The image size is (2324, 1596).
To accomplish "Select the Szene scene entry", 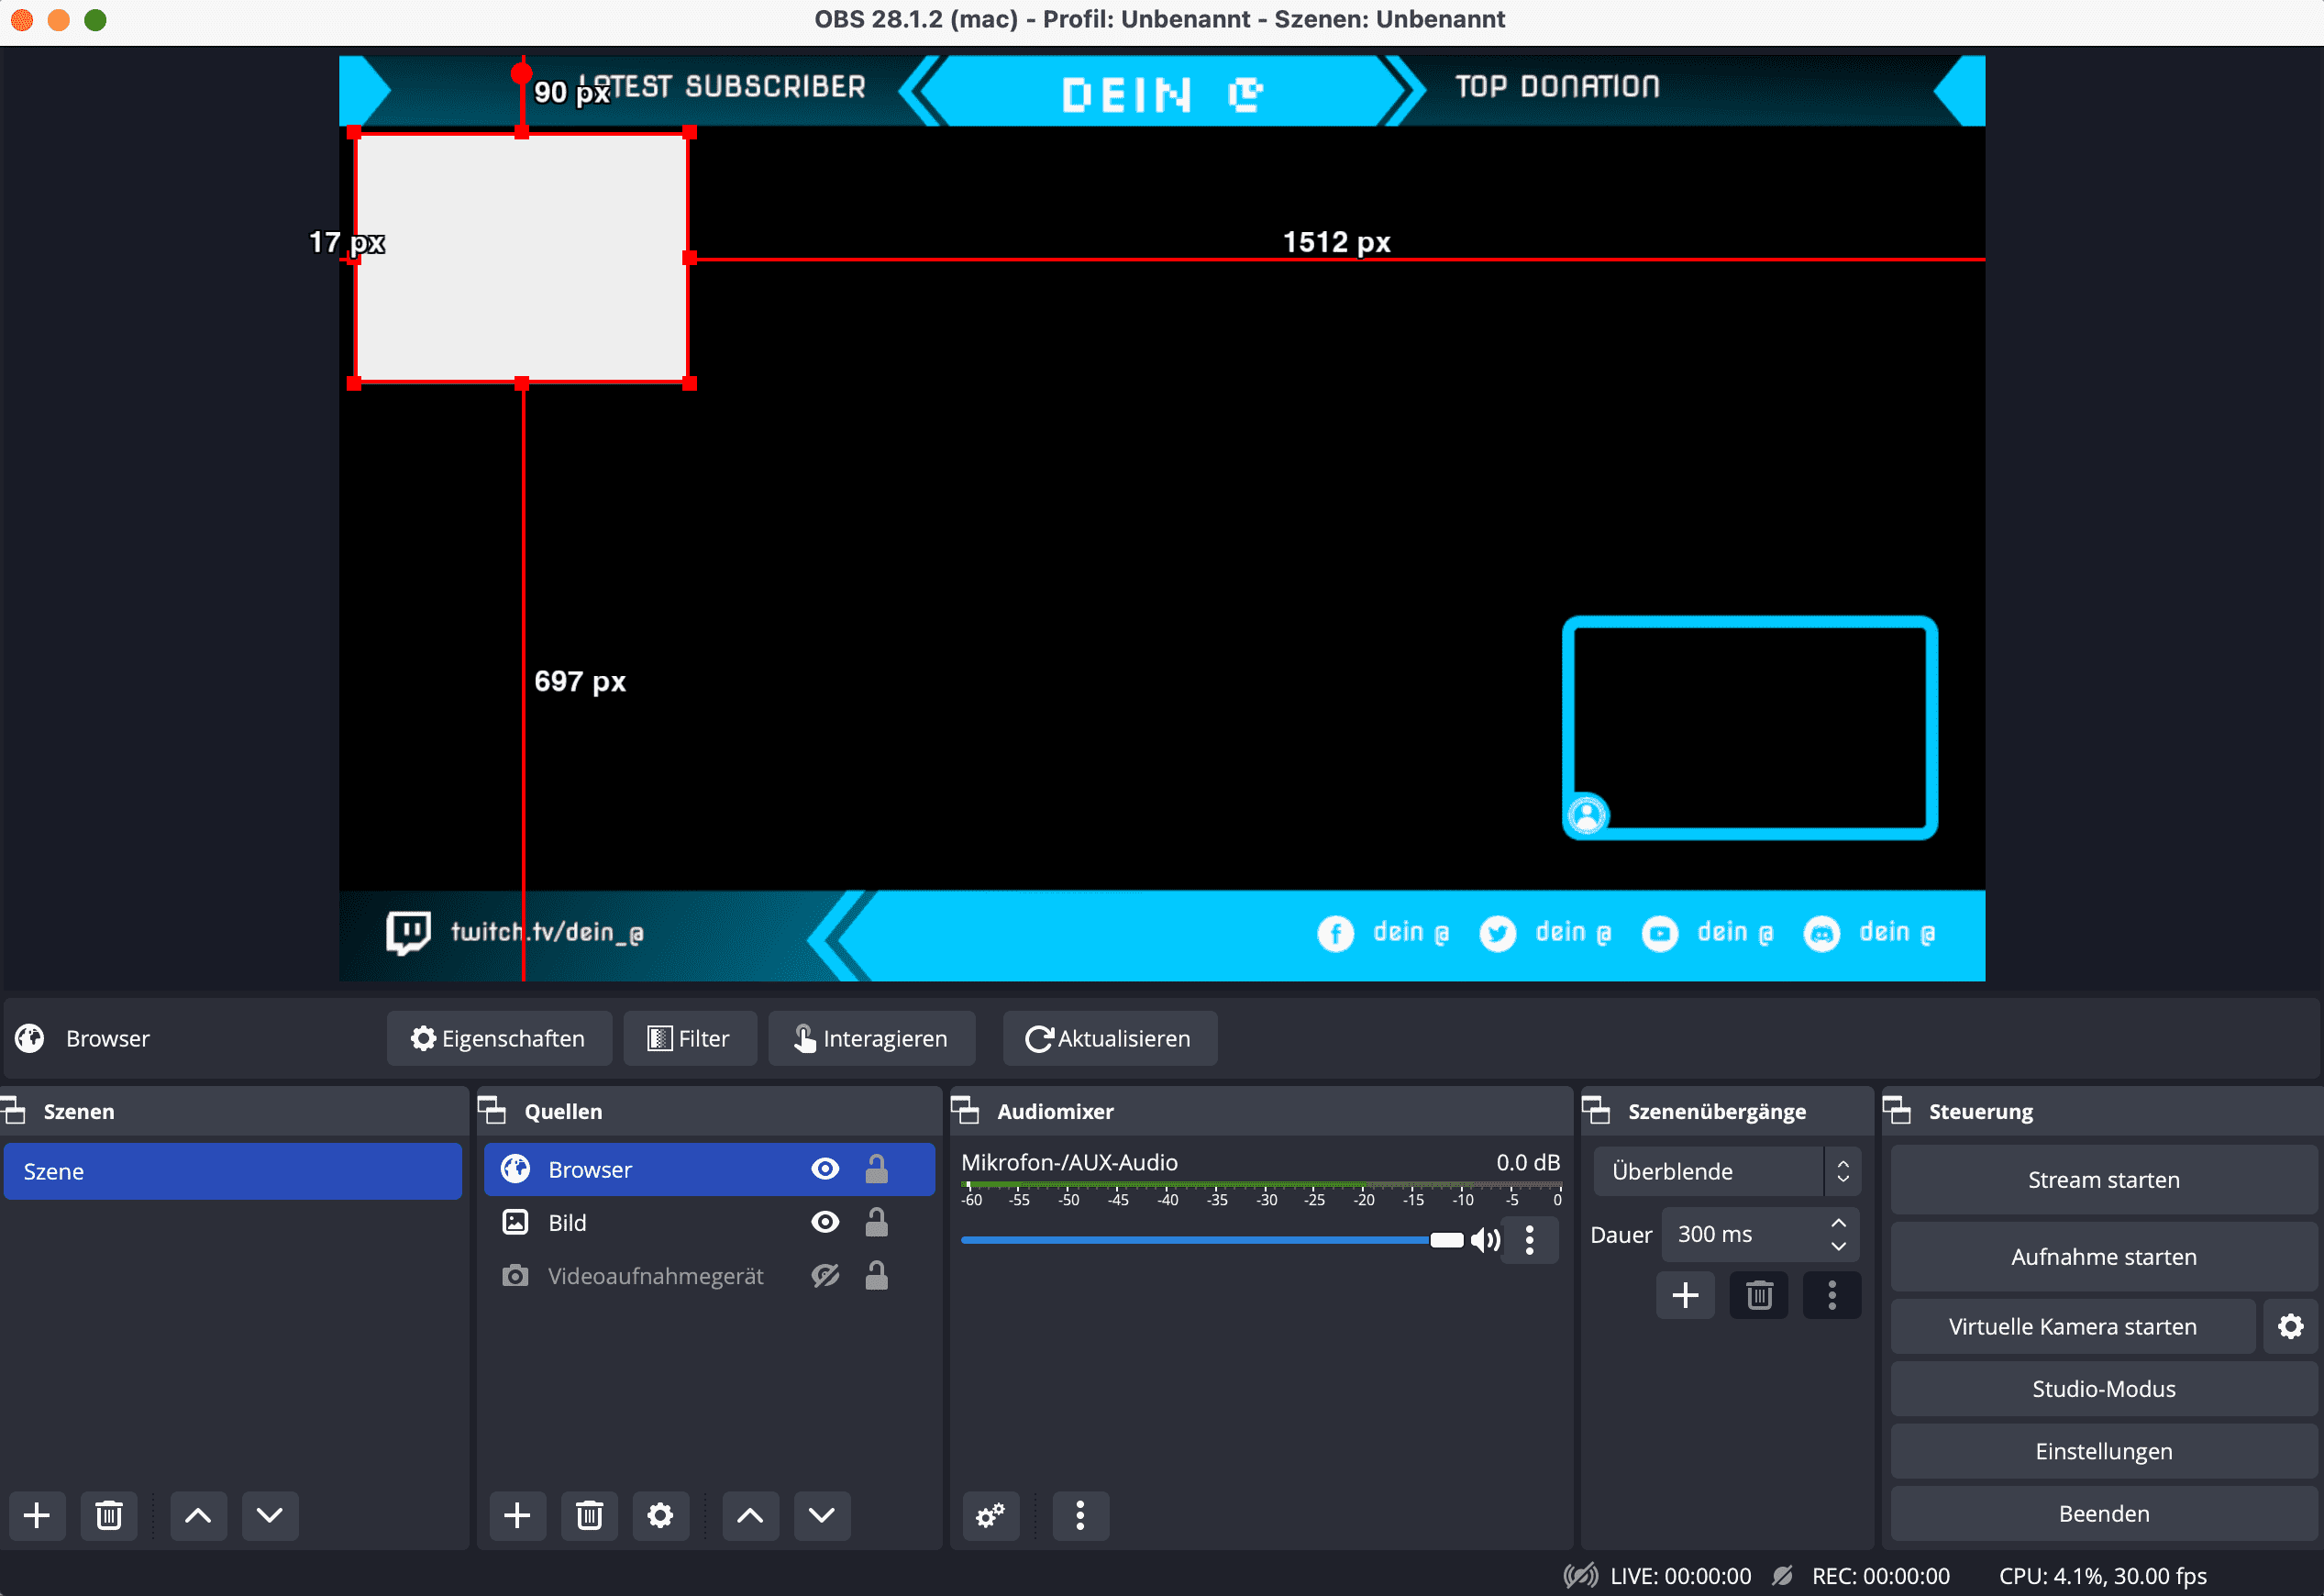I will click(232, 1171).
